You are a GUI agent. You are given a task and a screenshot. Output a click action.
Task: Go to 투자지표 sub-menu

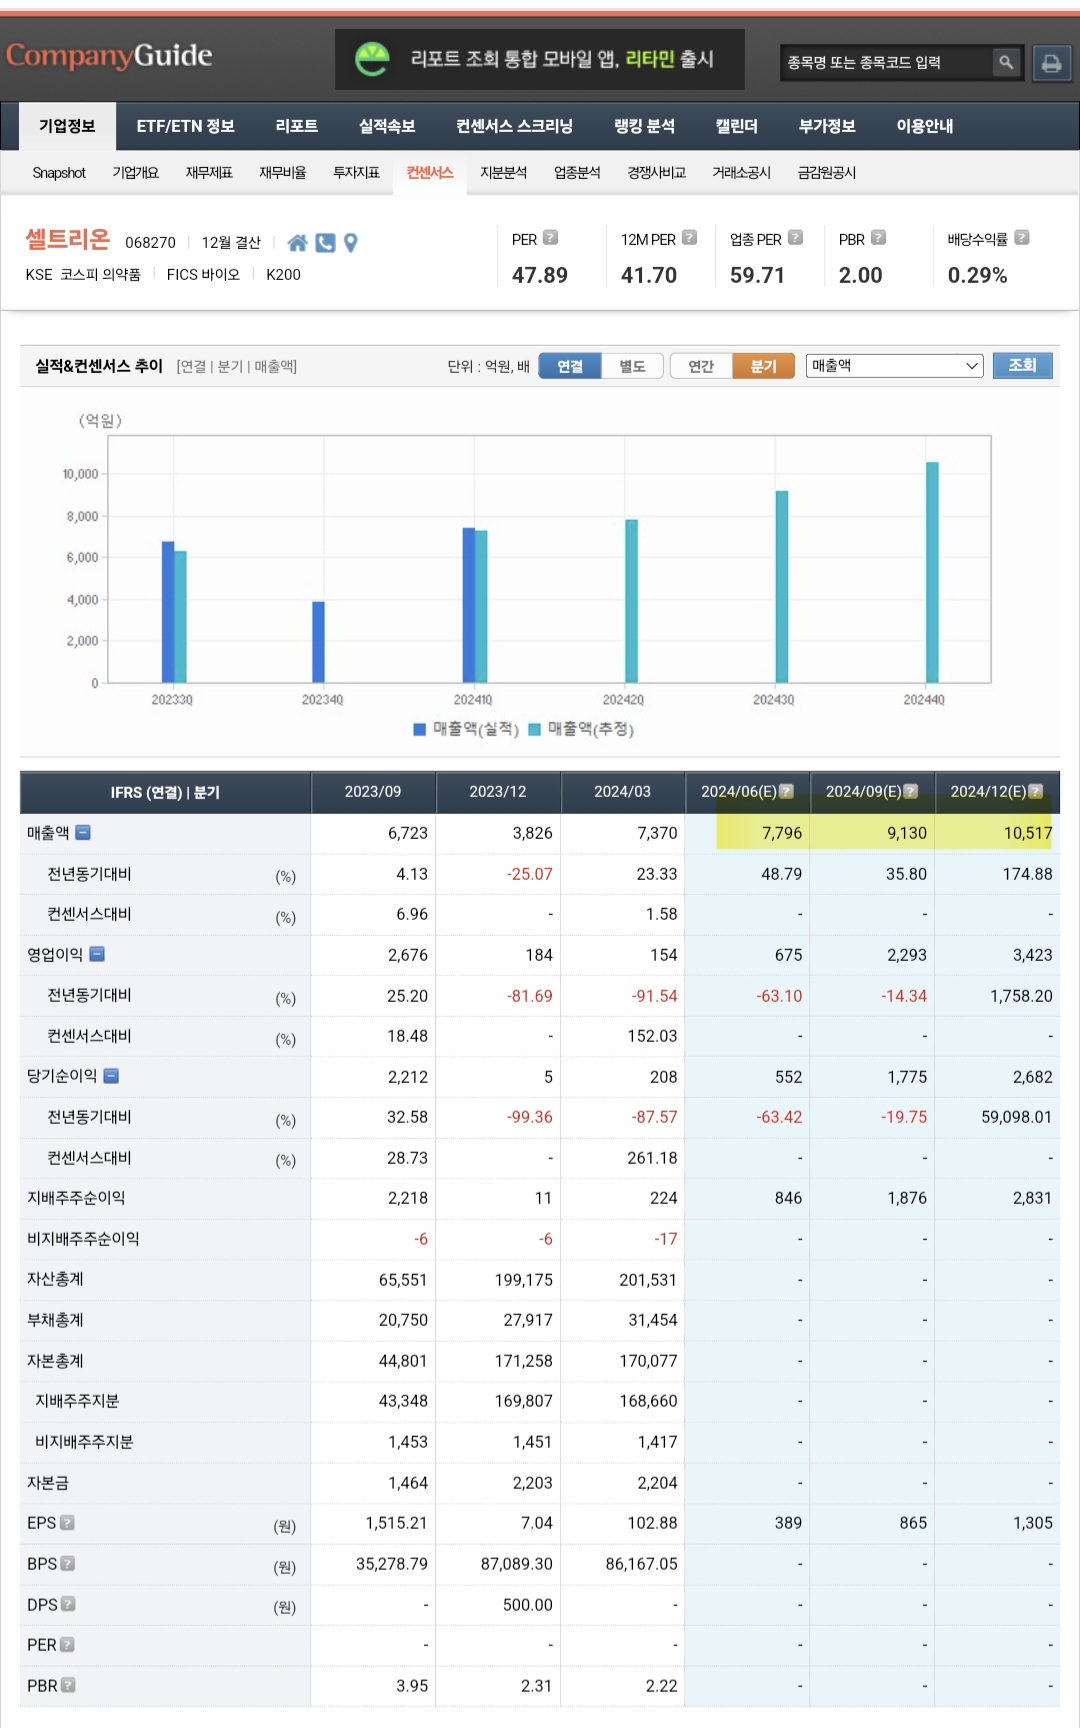pos(356,173)
